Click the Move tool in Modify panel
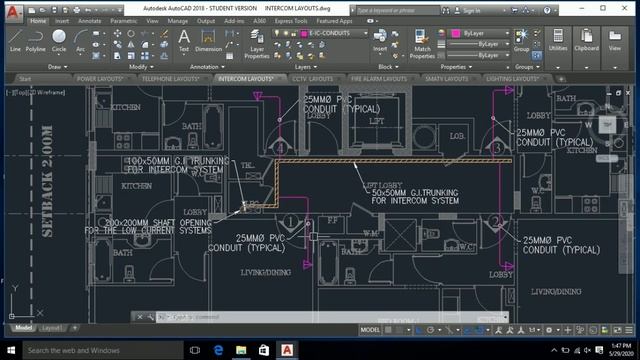The width and height of the screenshot is (640, 360). coord(117,33)
